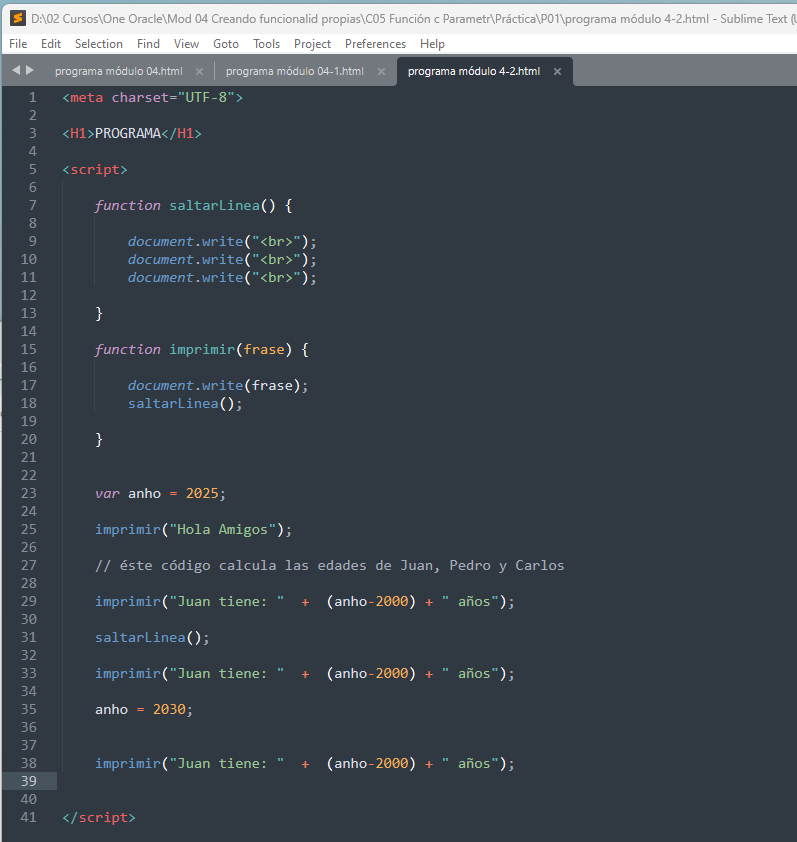Open the Selection menu

pos(99,44)
